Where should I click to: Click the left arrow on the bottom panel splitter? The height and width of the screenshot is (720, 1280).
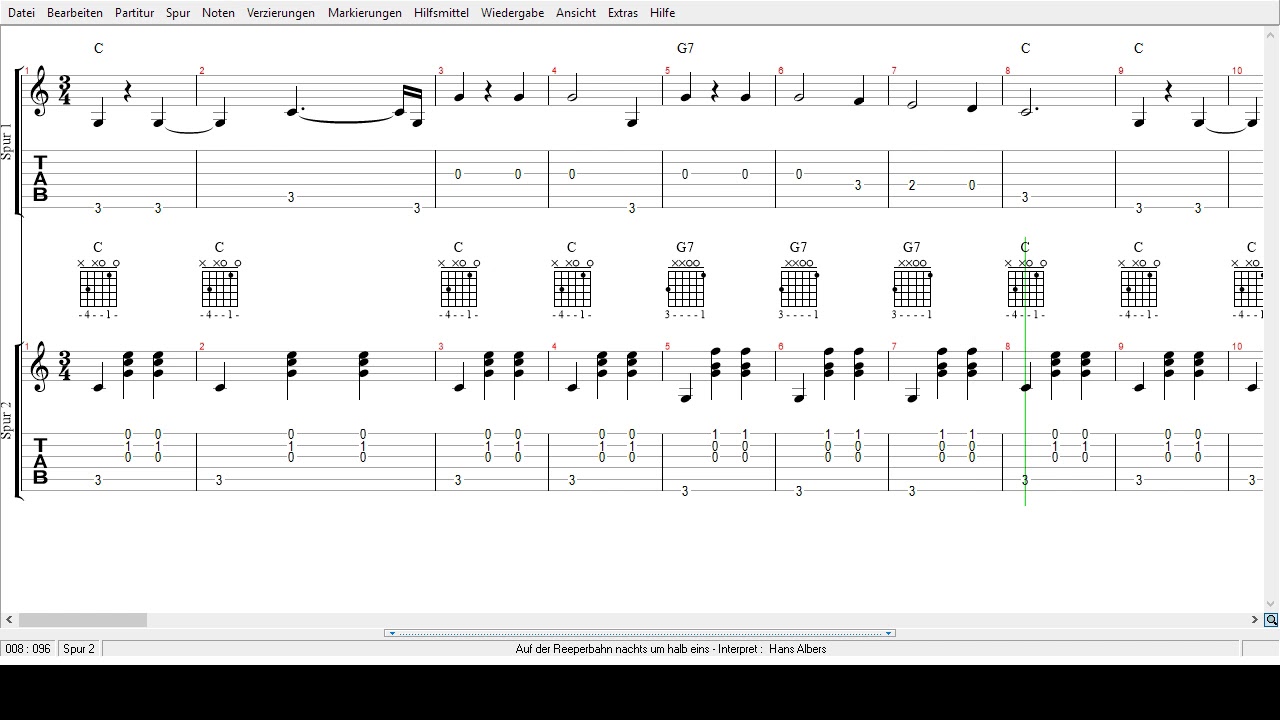392,633
